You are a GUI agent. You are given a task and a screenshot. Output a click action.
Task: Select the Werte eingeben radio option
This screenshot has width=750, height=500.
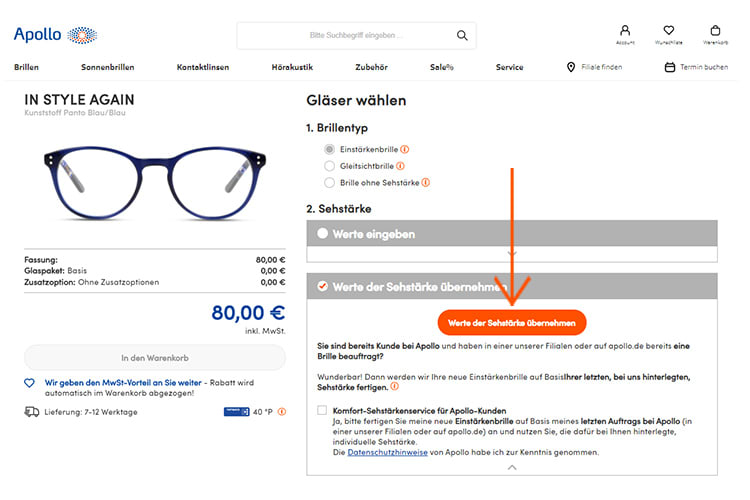323,233
